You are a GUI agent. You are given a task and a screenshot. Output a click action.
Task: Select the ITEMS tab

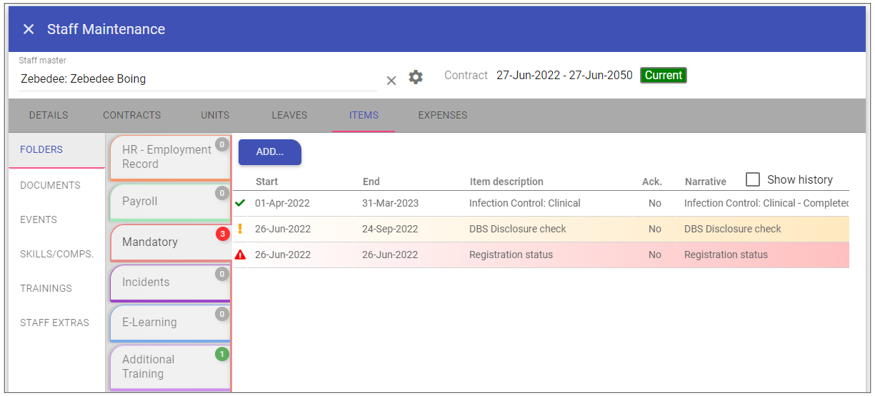tap(364, 115)
